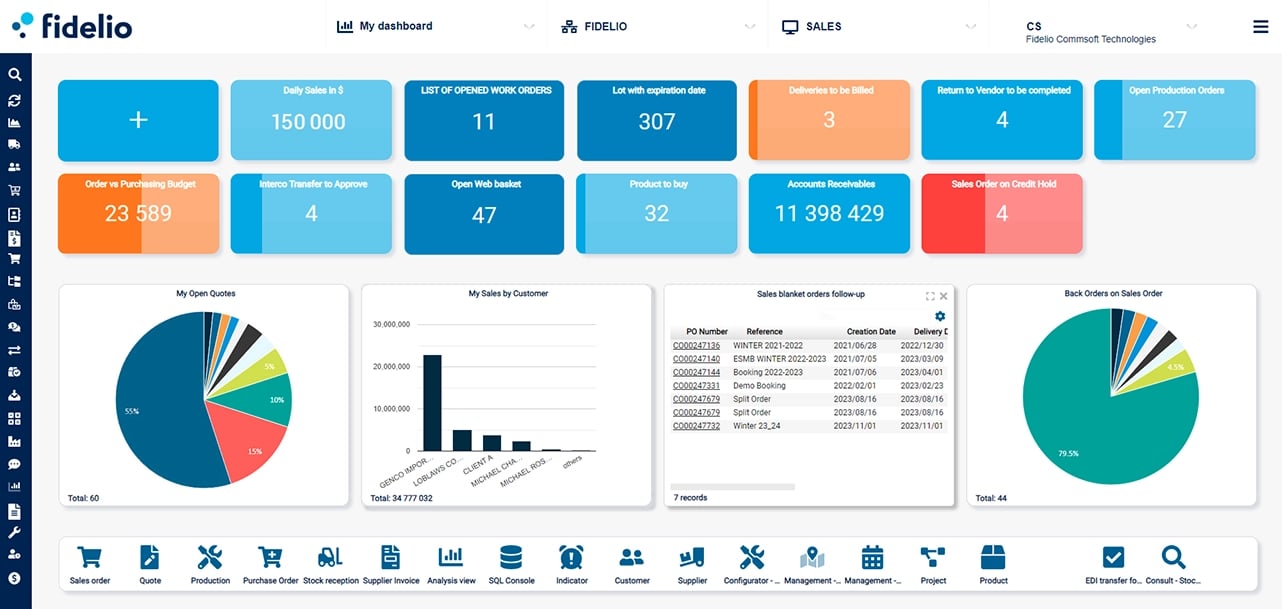Open Accounts Receivables tile
This screenshot has width=1282, height=609.
tap(829, 214)
